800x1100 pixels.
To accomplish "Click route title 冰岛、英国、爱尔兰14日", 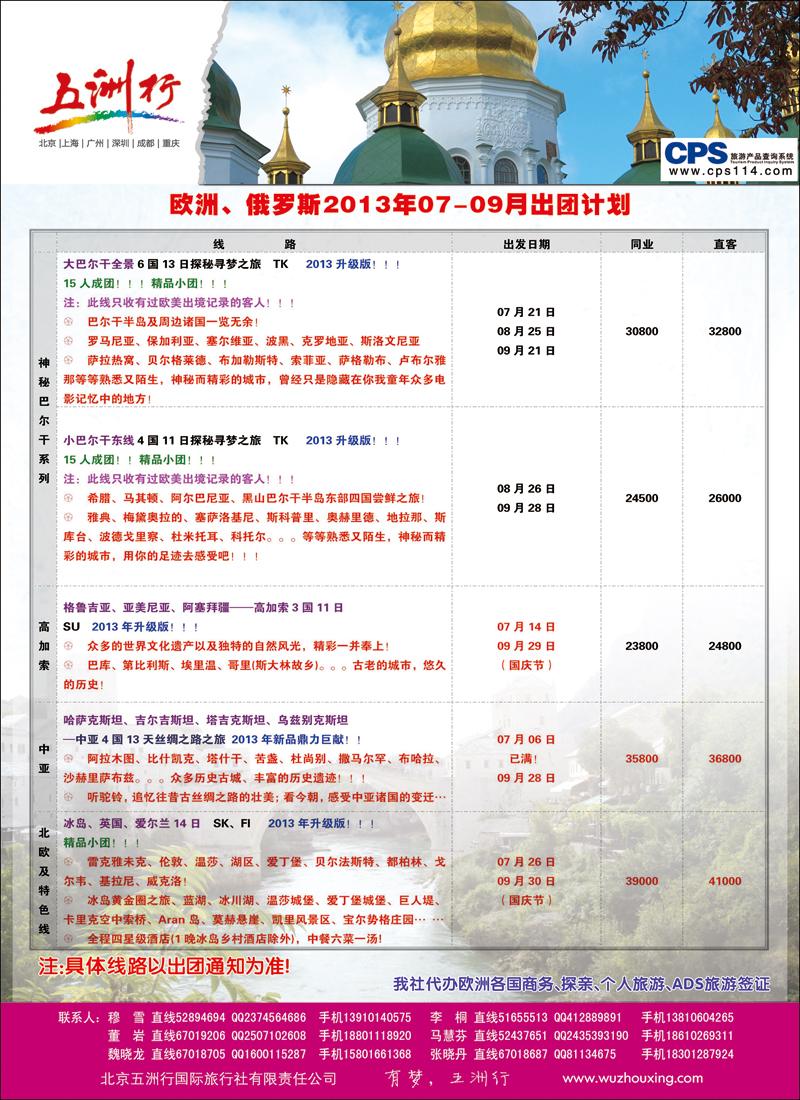I will tap(132, 823).
